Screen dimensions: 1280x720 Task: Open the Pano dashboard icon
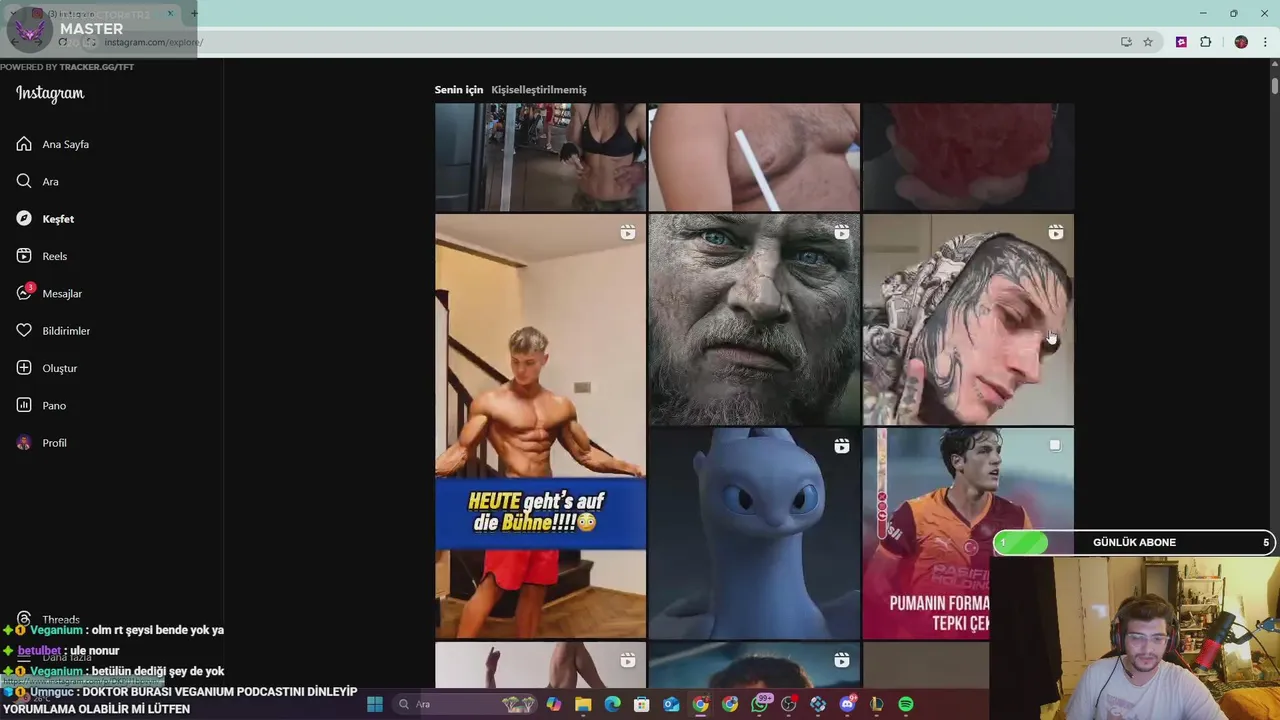tap(24, 405)
